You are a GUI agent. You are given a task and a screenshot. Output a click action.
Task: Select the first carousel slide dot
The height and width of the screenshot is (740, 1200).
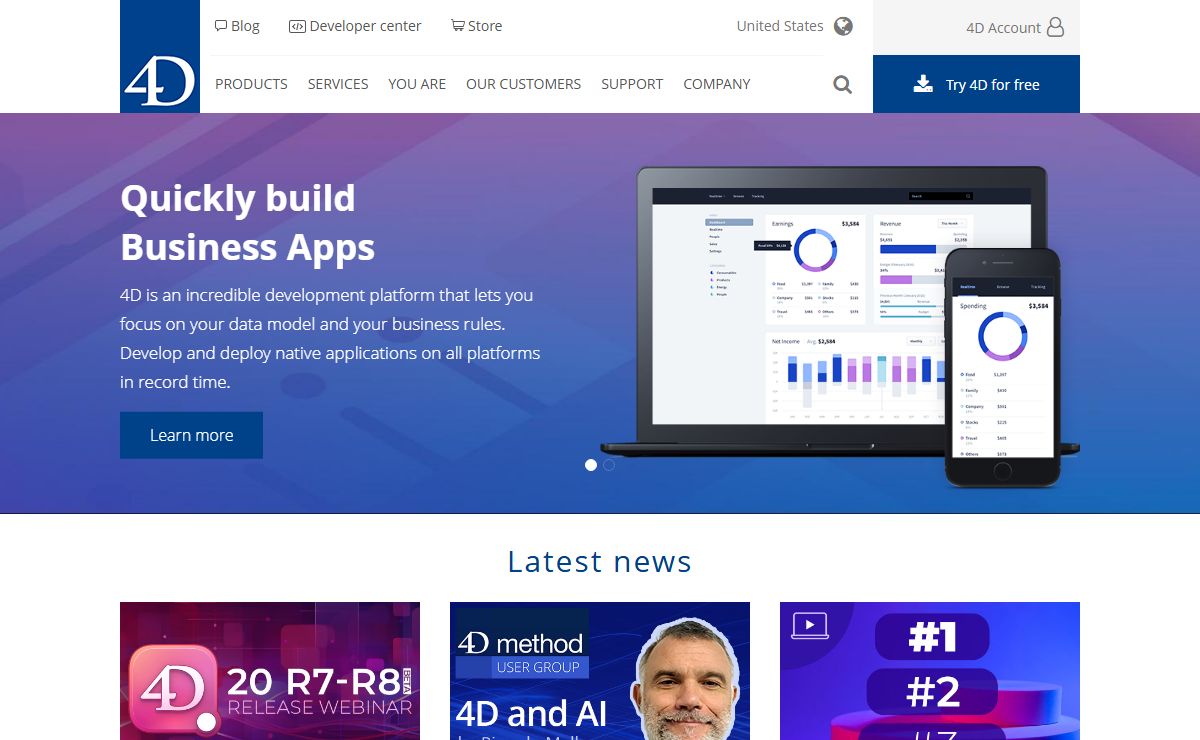[591, 465]
